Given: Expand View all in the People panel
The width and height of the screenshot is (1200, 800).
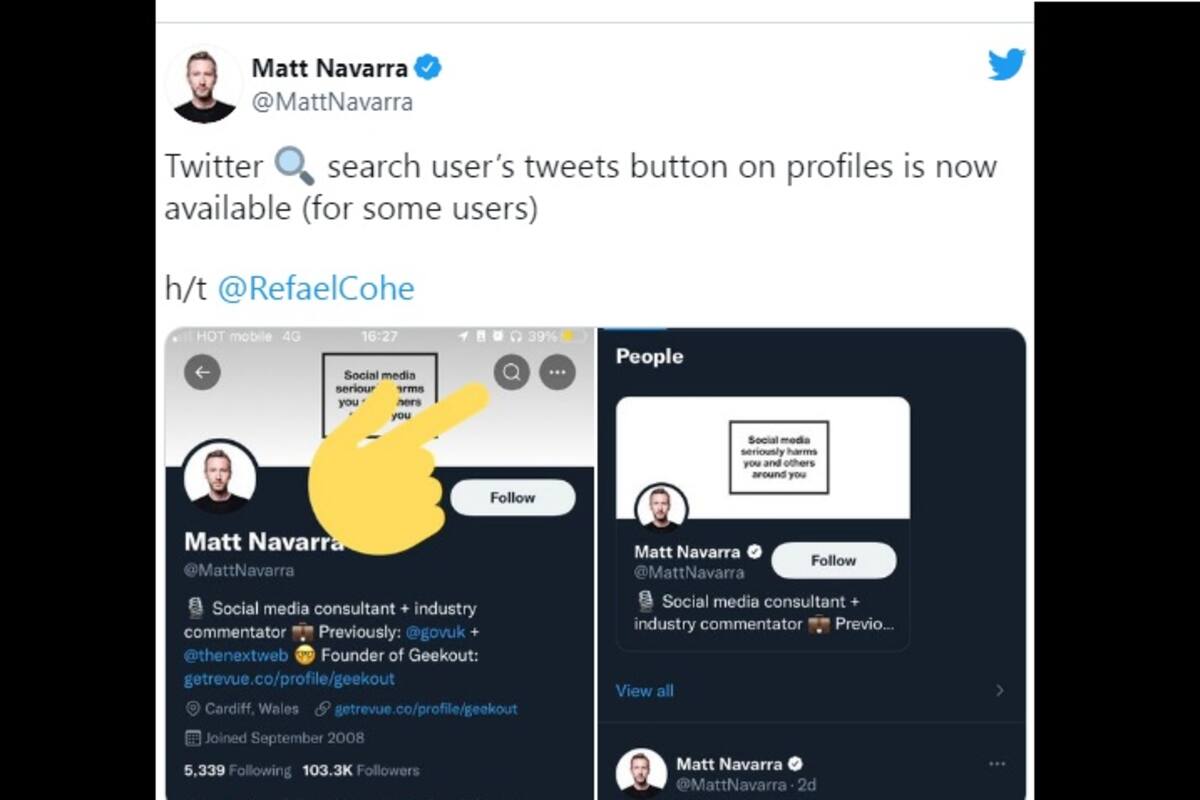Looking at the screenshot, I should [x=644, y=690].
